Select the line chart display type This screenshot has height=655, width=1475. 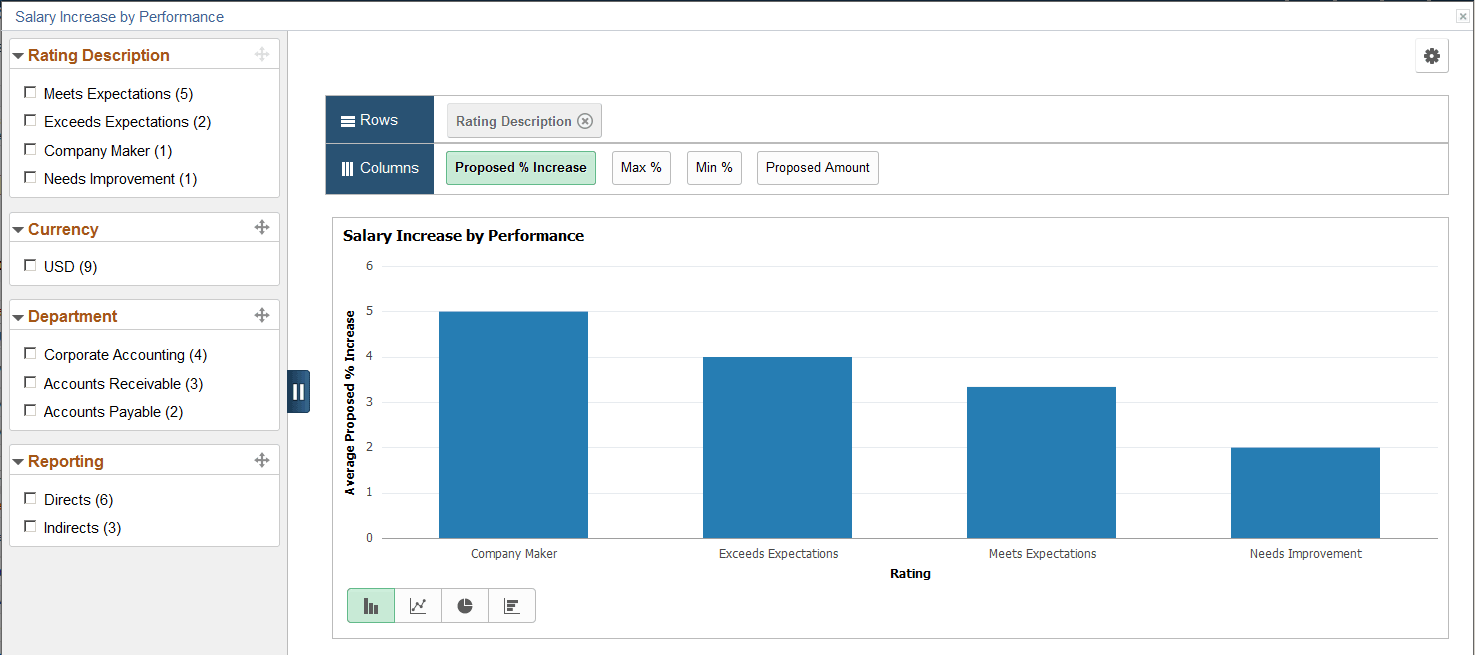click(x=418, y=605)
